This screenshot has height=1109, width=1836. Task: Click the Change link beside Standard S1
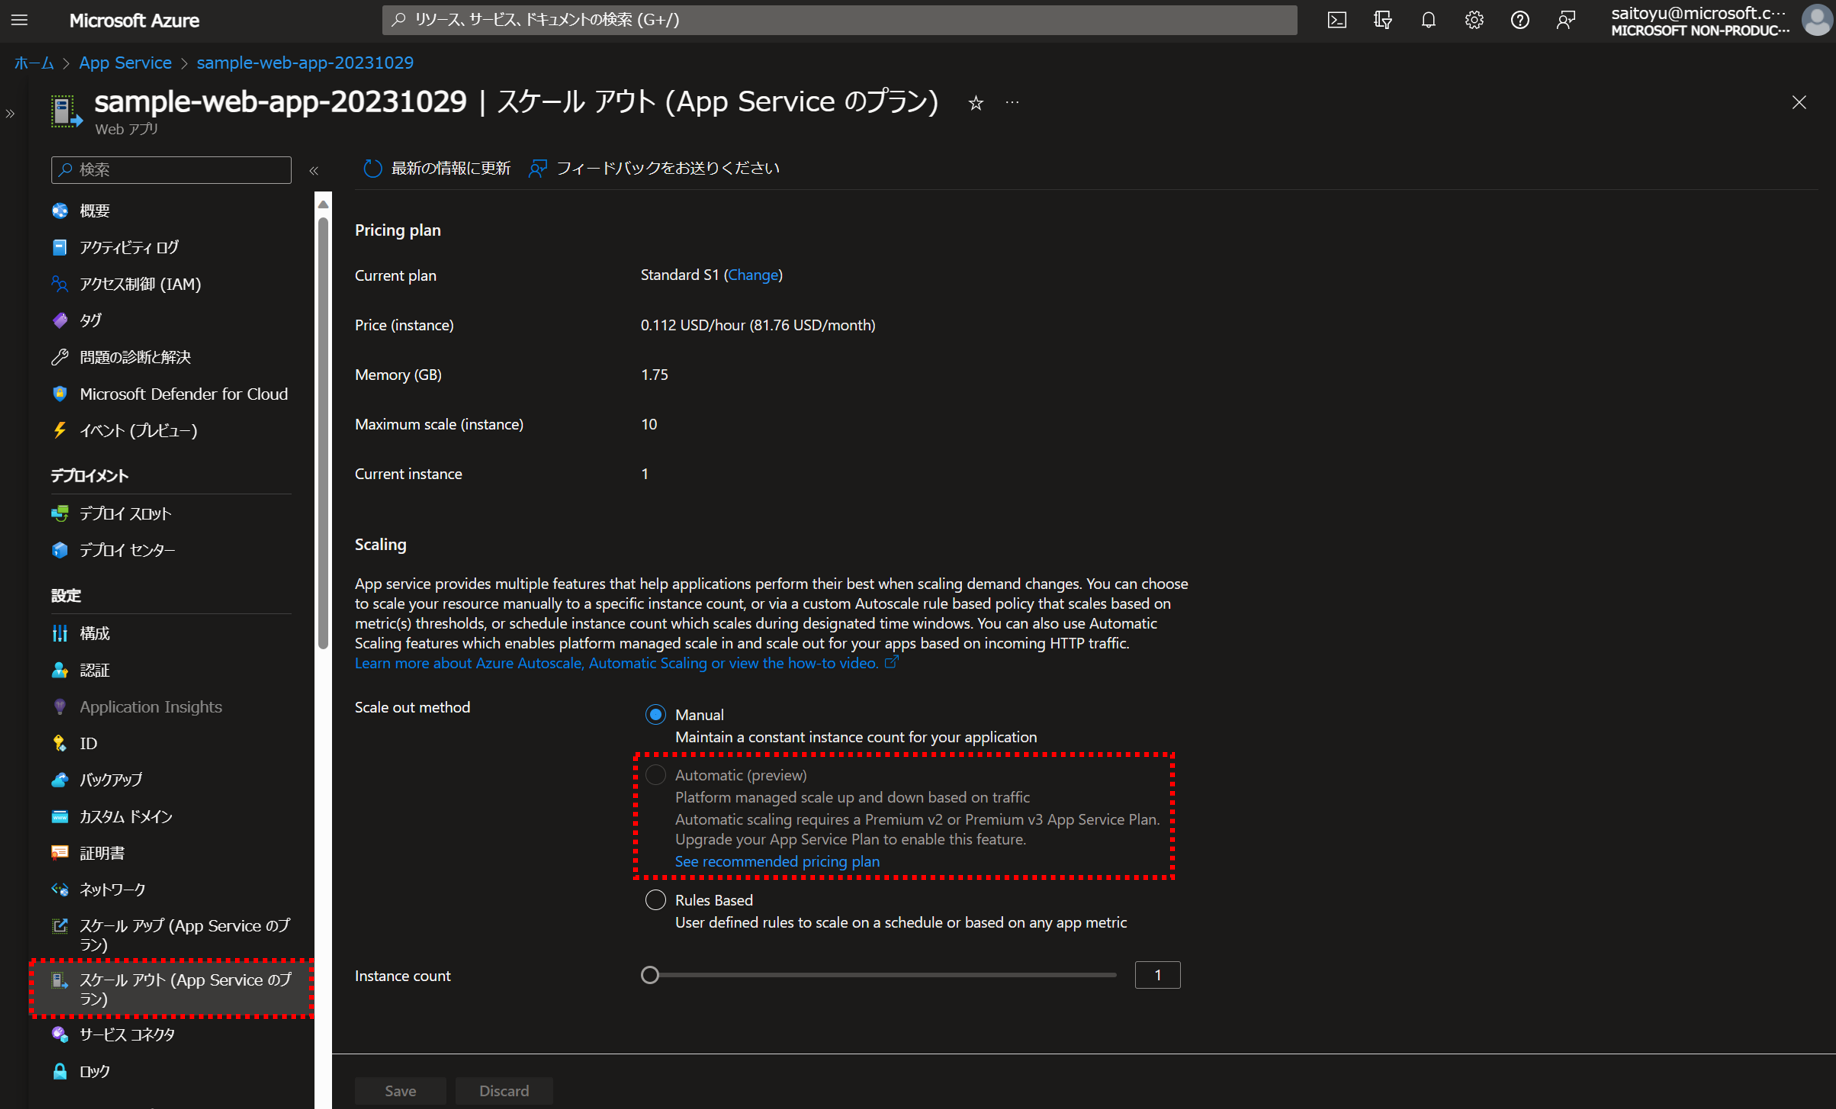pos(753,275)
